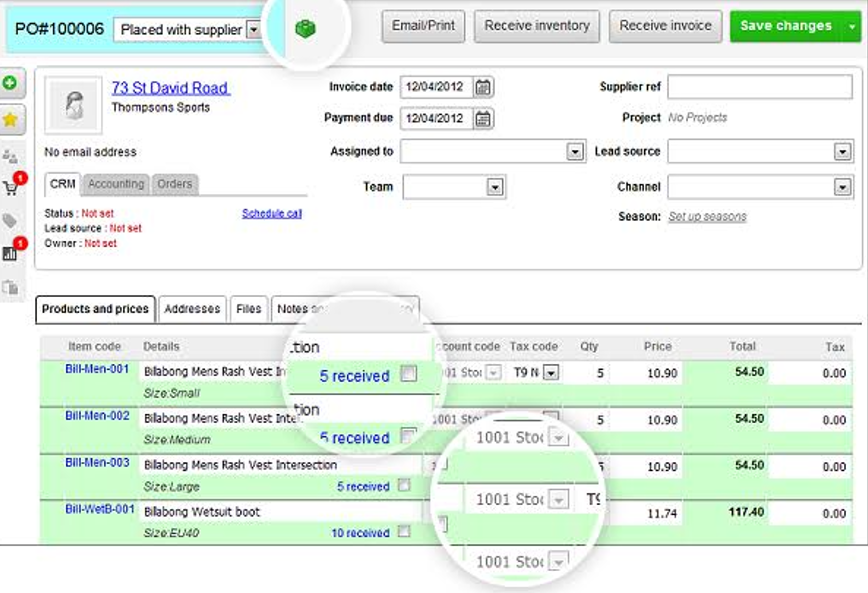Click the Supplier ref input field
Screen dimensions: 868x593
click(760, 87)
